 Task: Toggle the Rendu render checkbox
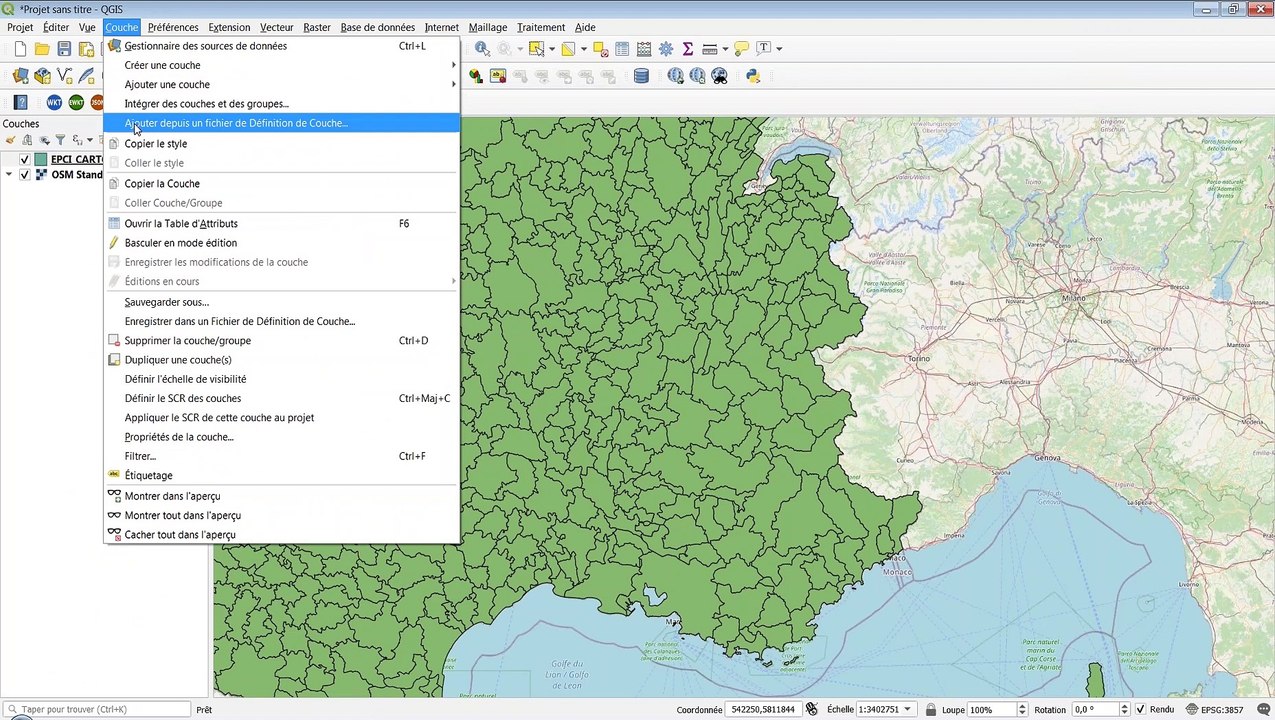click(x=1140, y=710)
